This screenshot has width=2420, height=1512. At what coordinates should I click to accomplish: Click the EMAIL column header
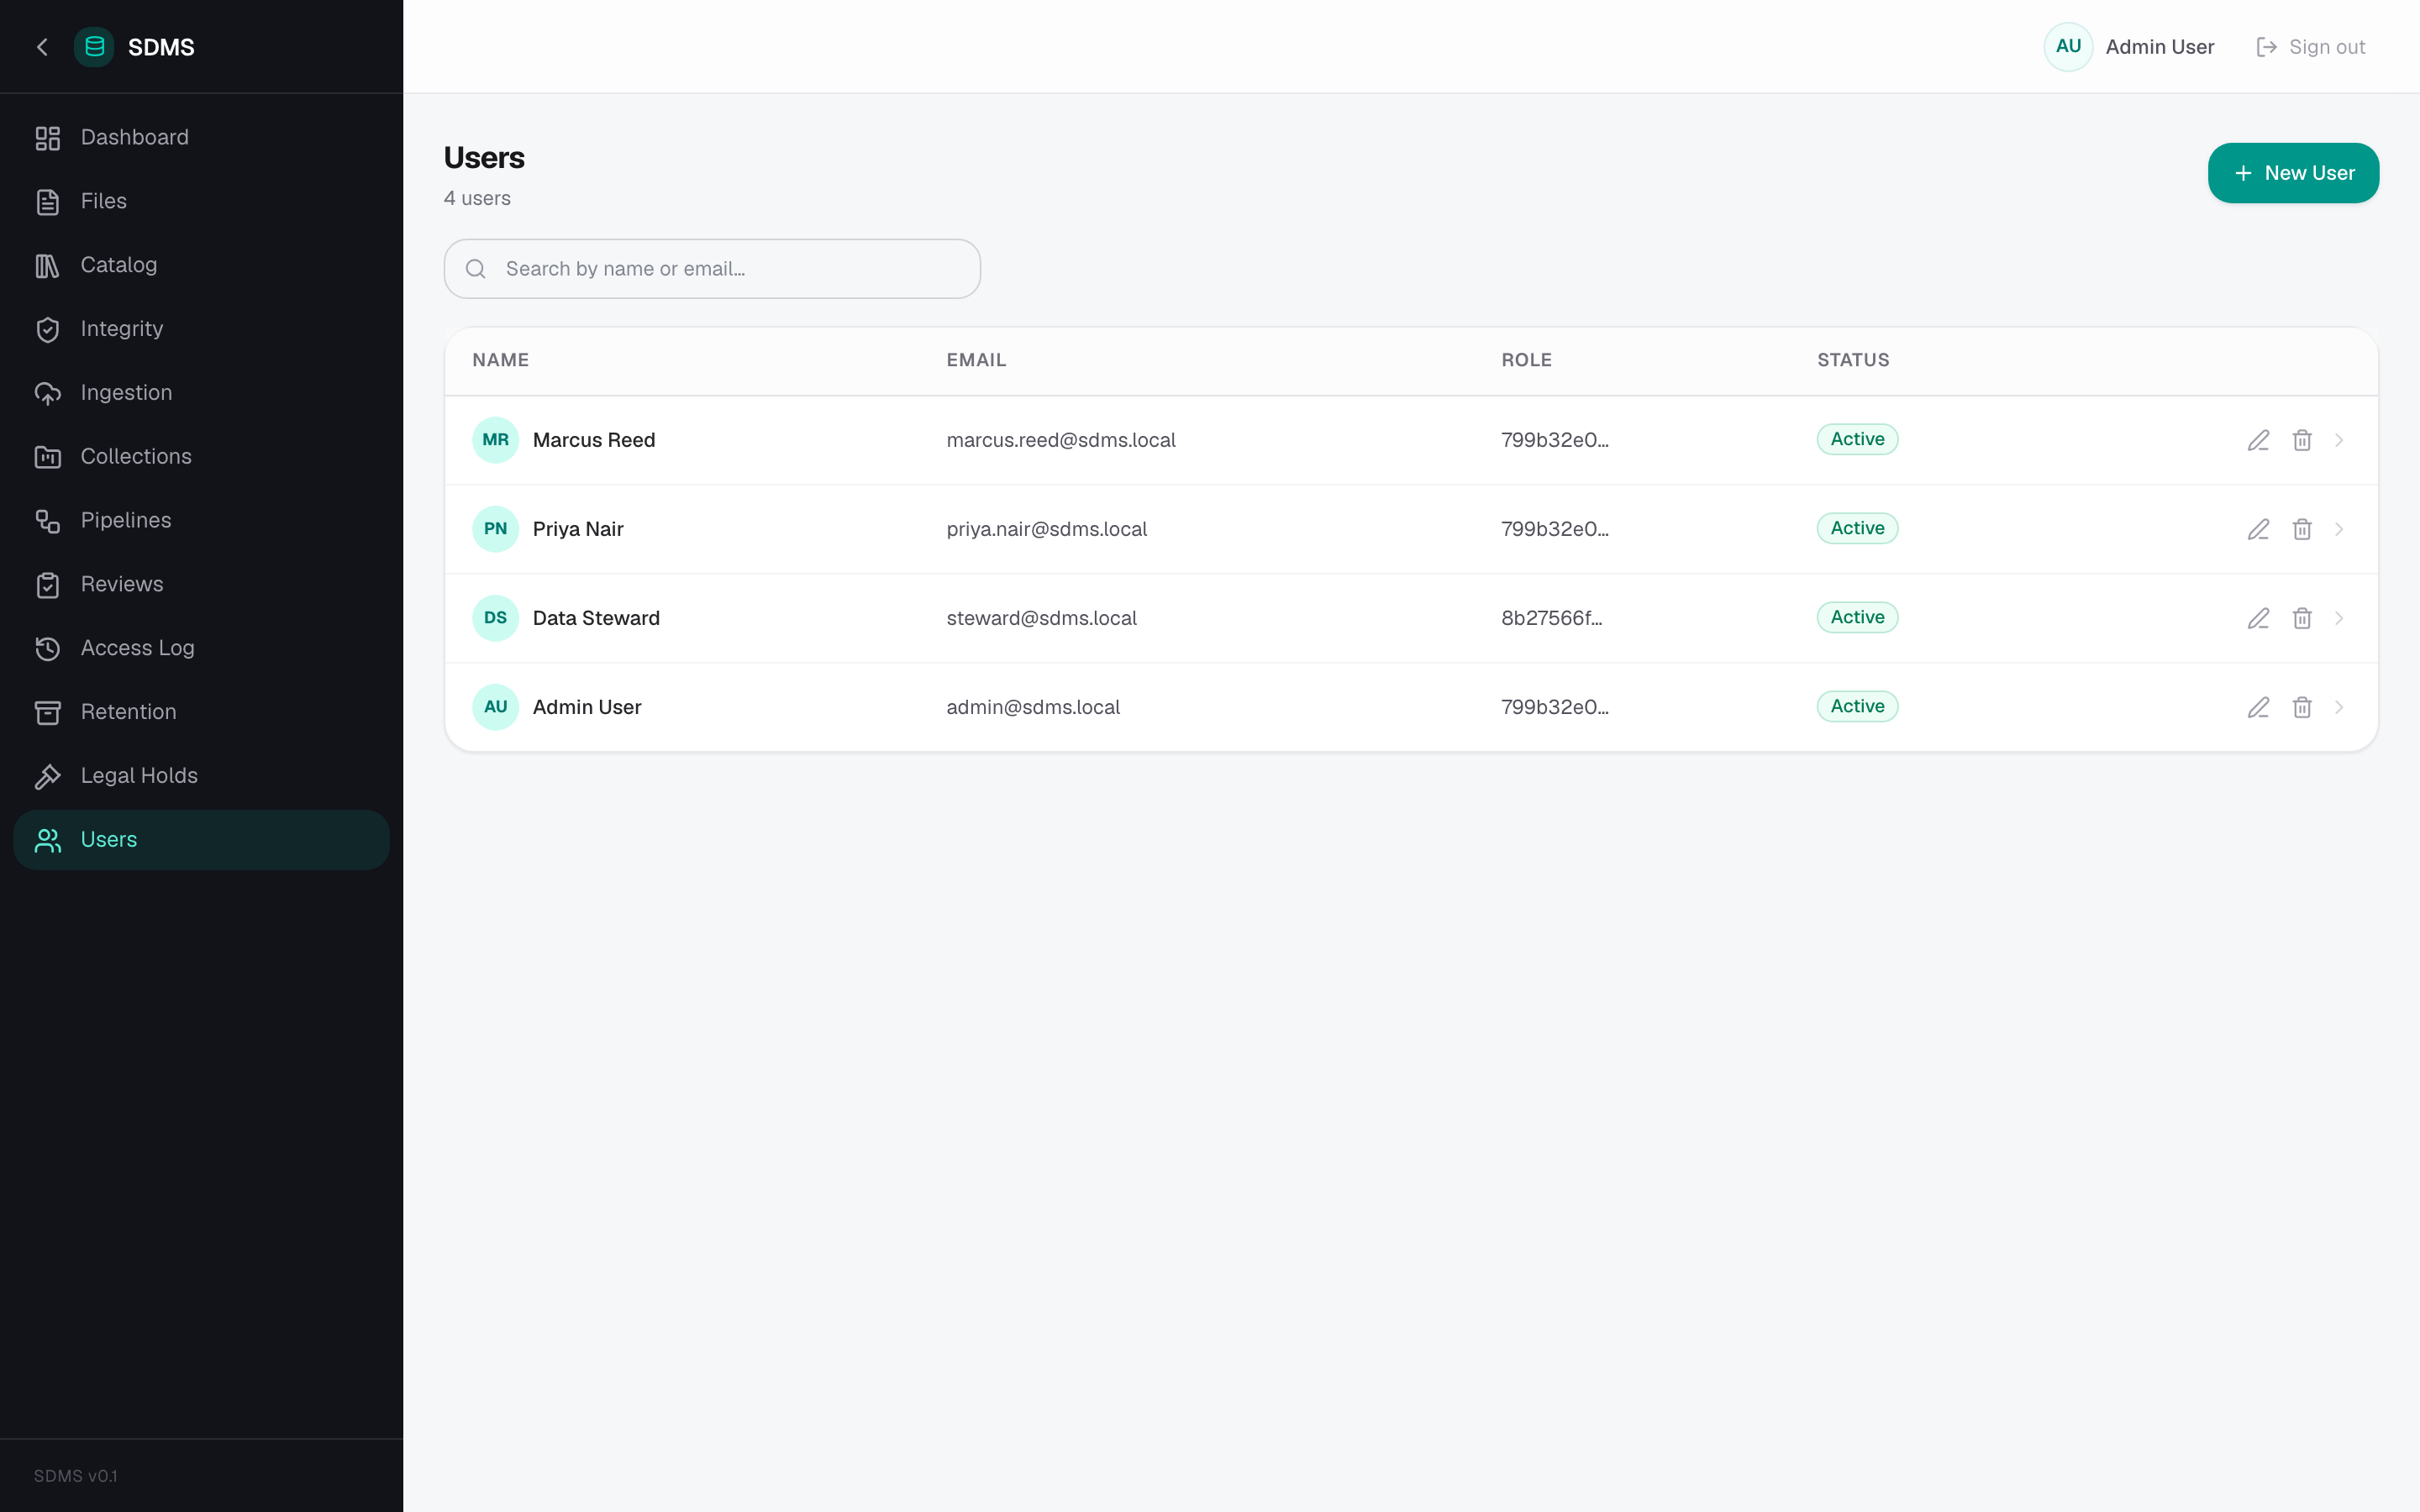(x=976, y=360)
